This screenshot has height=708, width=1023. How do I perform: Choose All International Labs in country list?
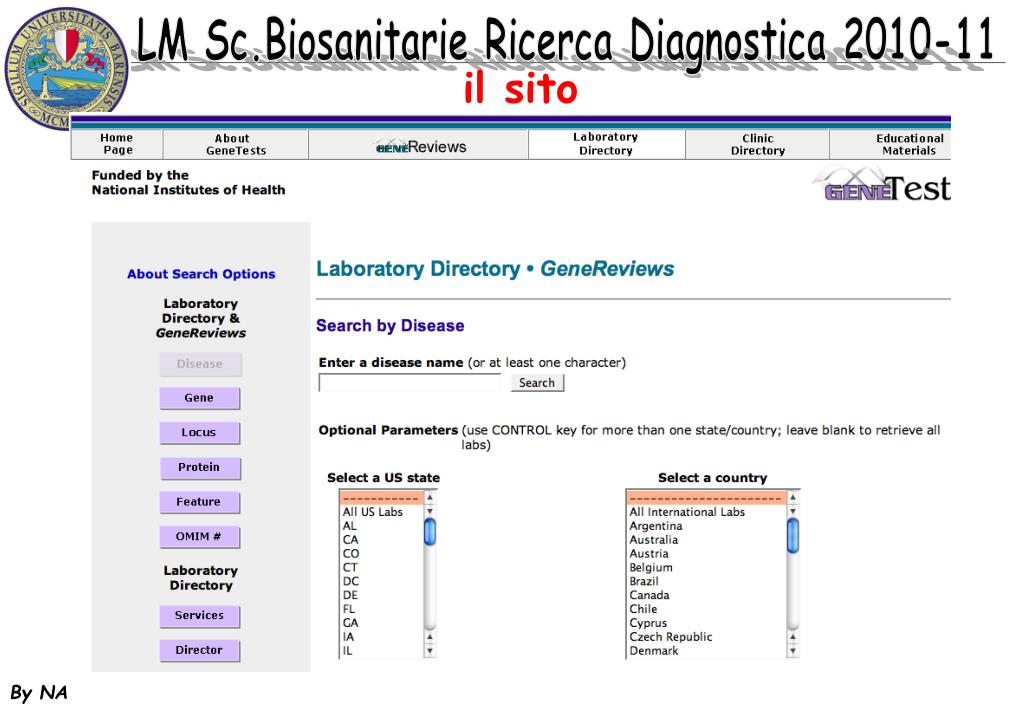[x=707, y=512]
